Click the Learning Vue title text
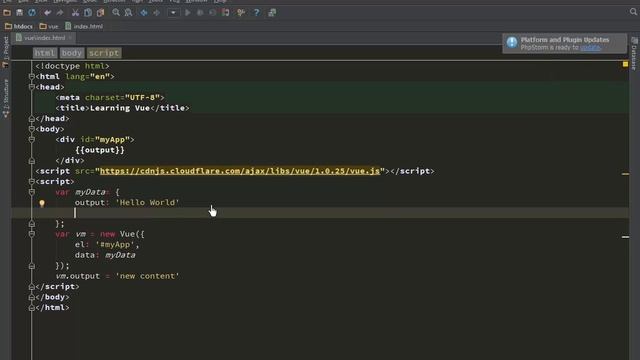640x360 pixels. click(x=120, y=108)
